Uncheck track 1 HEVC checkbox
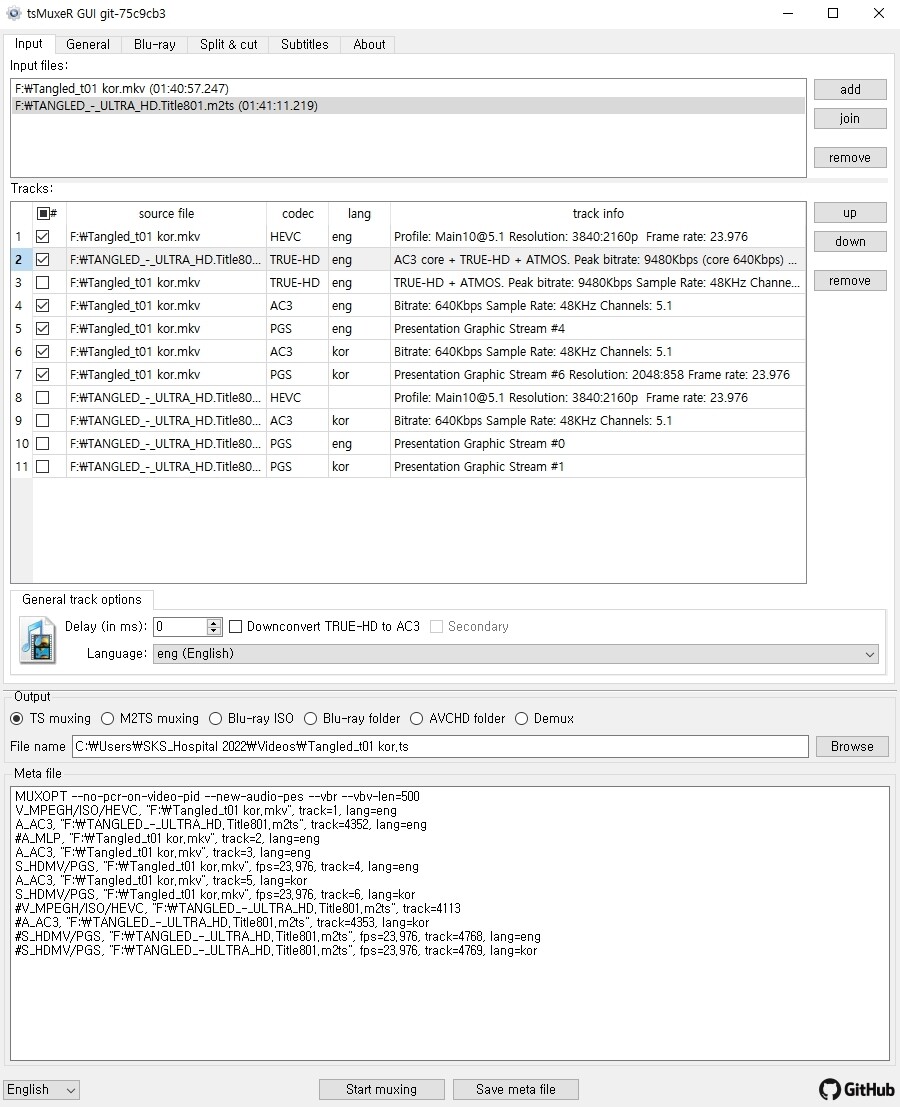The height and width of the screenshot is (1107, 900). (42, 237)
